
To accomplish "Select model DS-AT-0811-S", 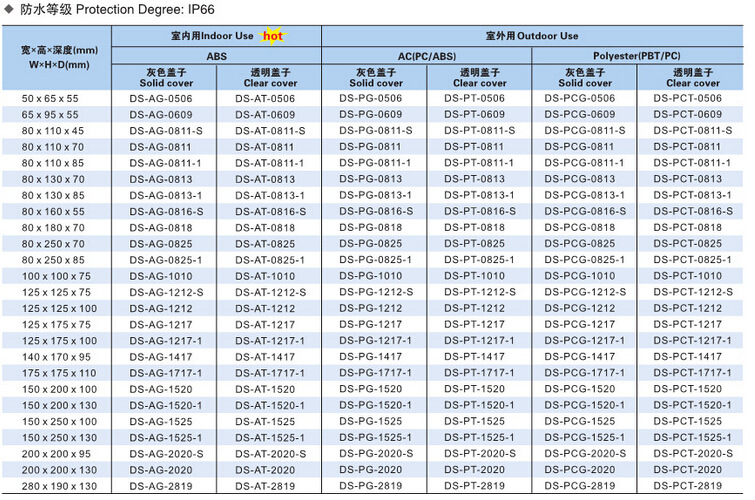I will tap(270, 131).
